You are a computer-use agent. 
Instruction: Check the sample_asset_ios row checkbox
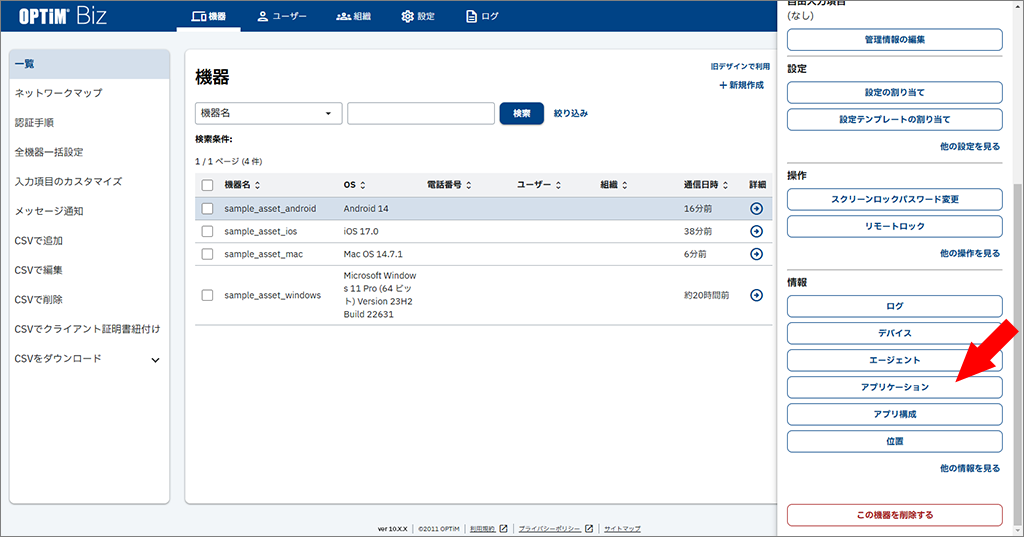point(207,231)
